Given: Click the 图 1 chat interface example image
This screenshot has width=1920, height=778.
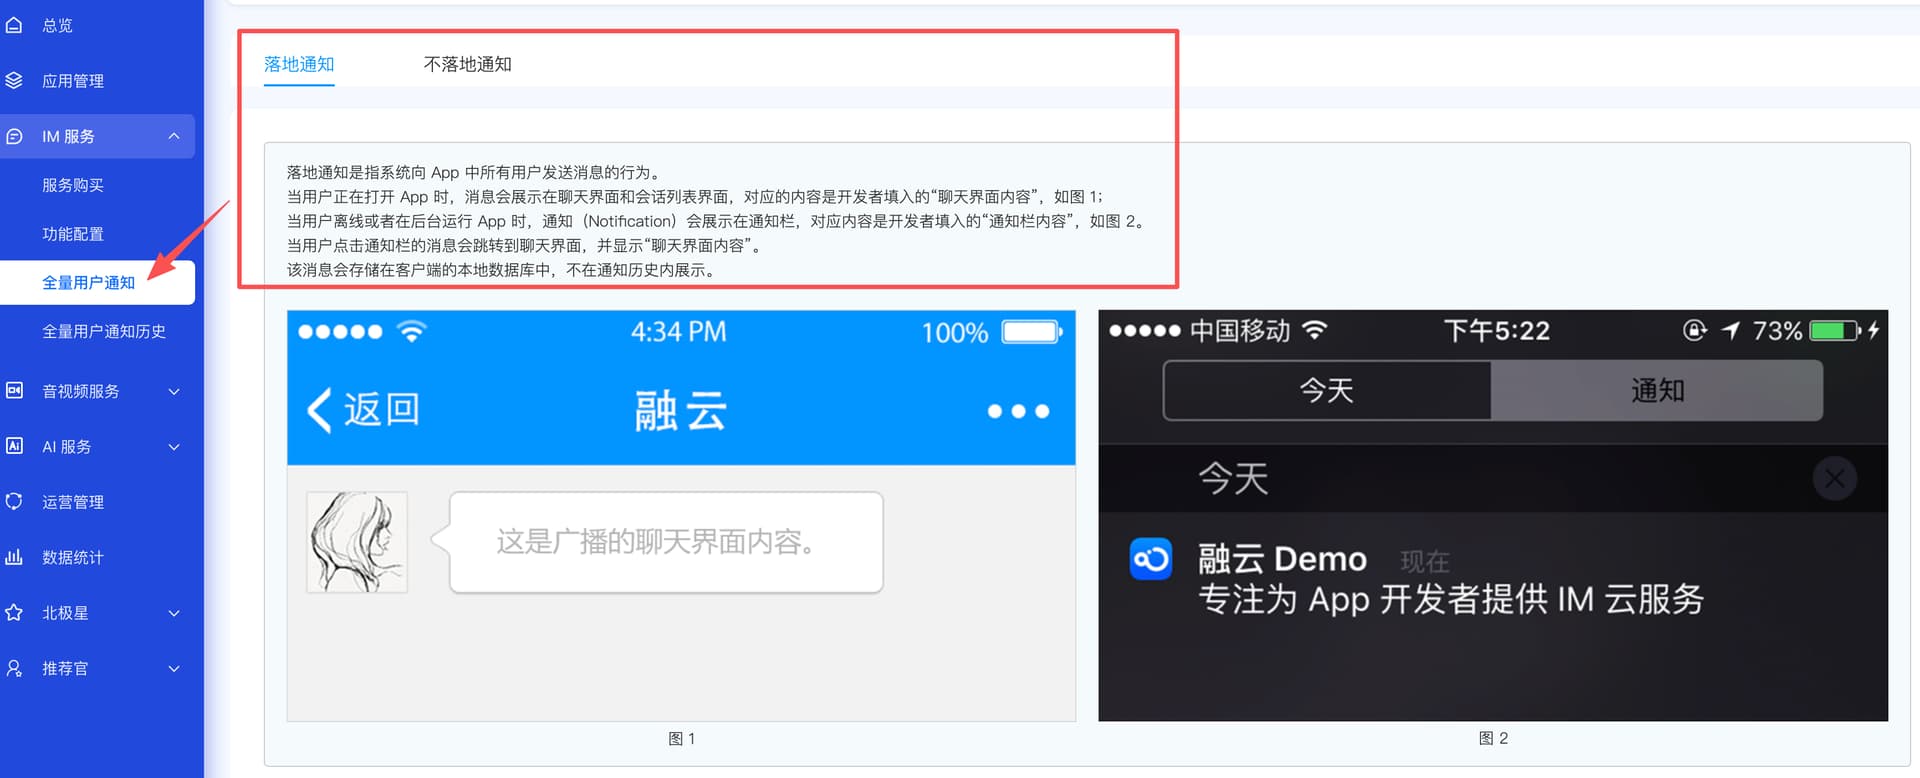Looking at the screenshot, I should pyautogui.click(x=681, y=515).
